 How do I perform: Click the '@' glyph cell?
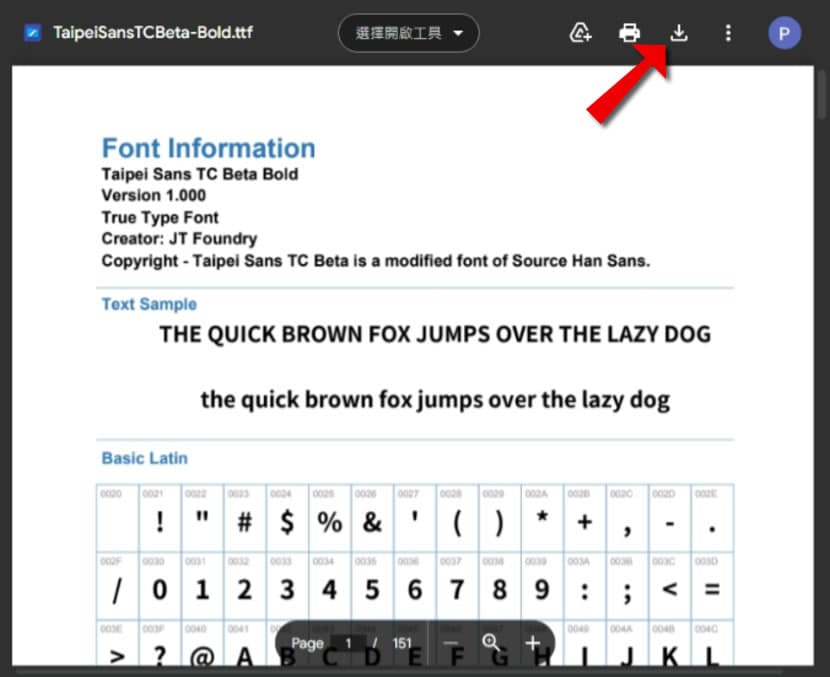[202, 643]
